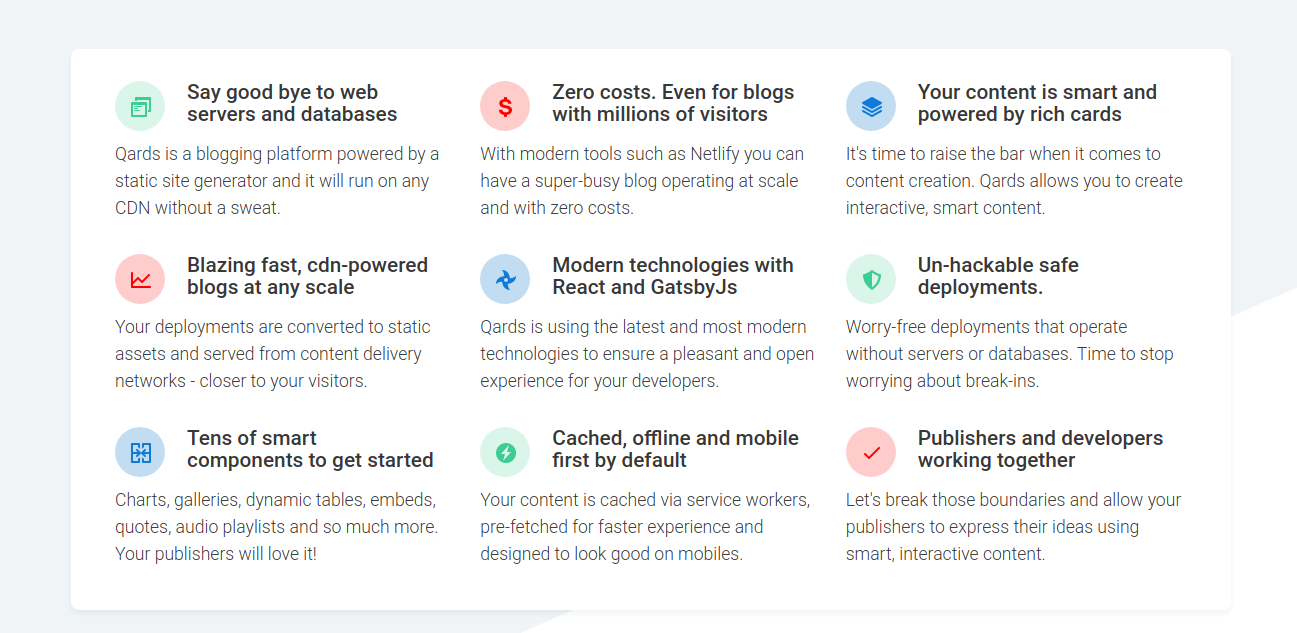This screenshot has width=1297, height=633.
Task: Click the green stacked windows icon
Action: tap(140, 106)
